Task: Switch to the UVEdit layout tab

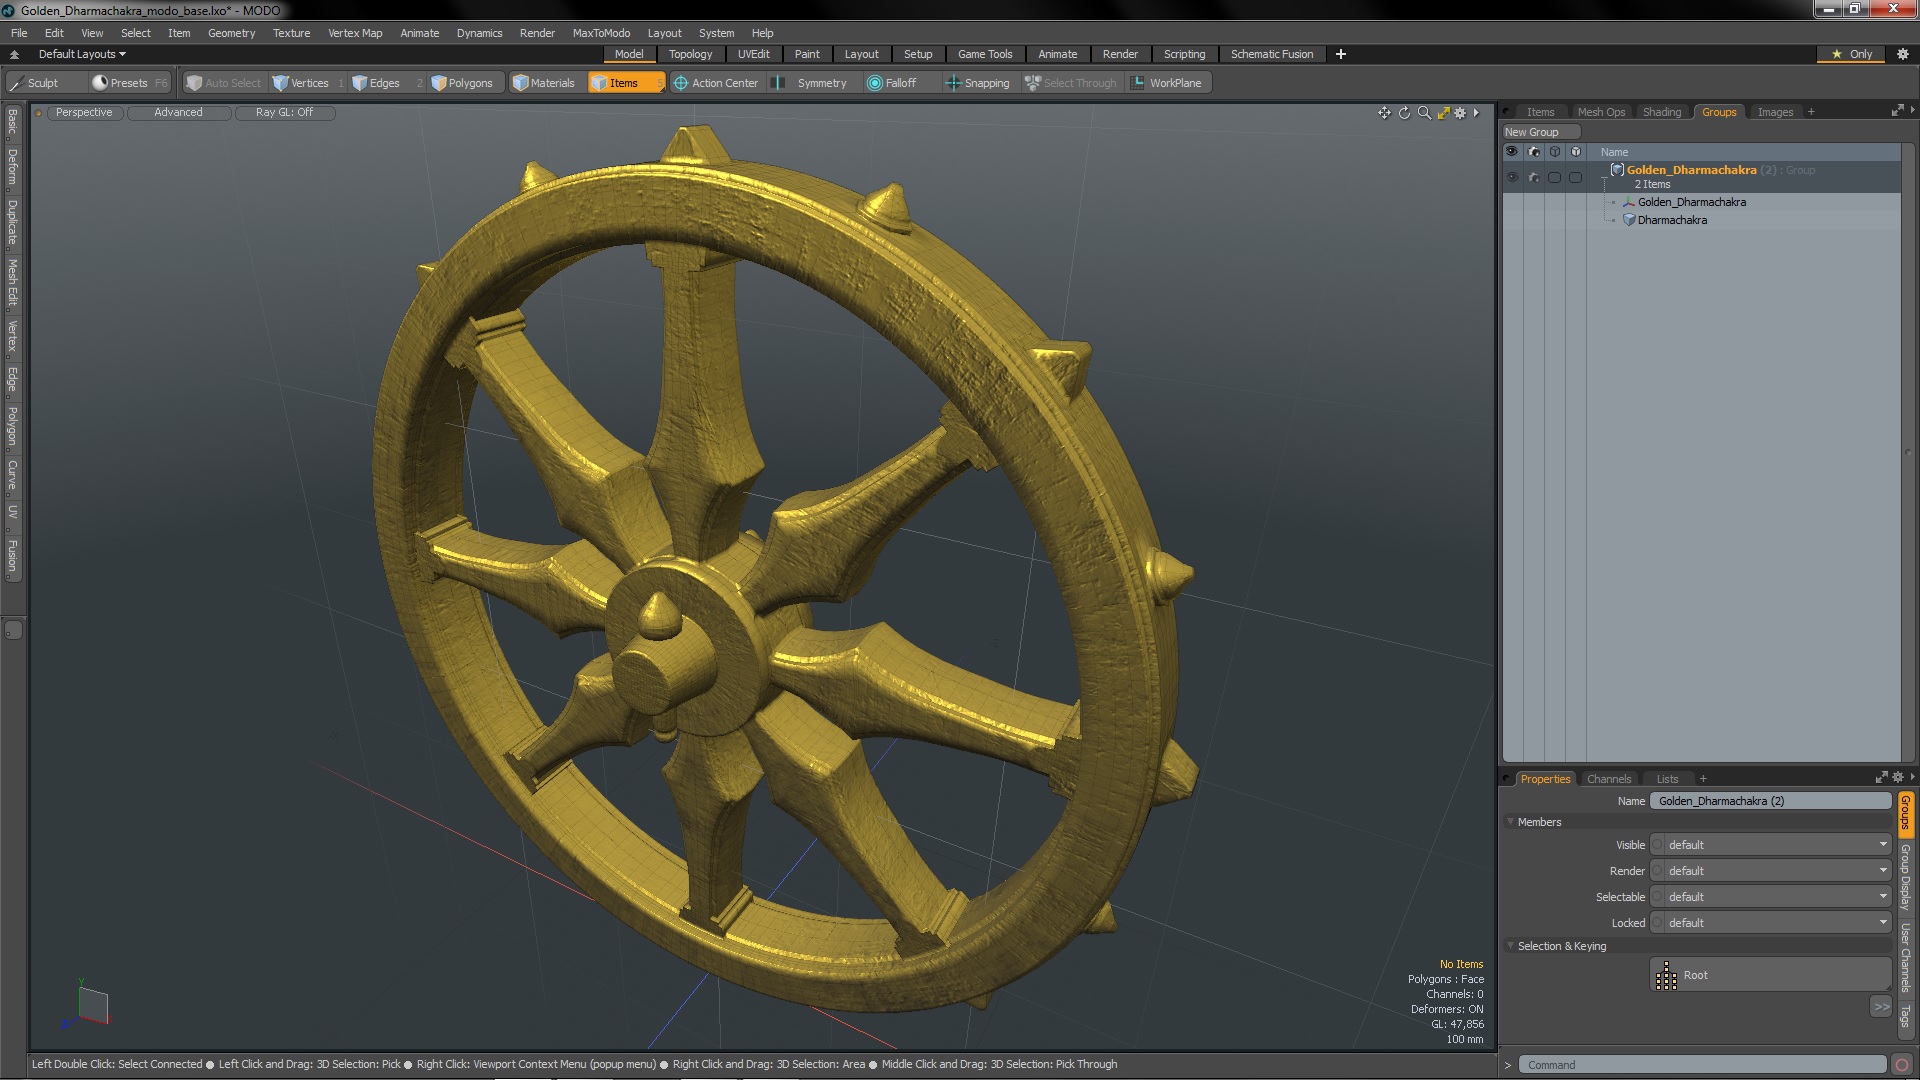Action: coord(753,54)
